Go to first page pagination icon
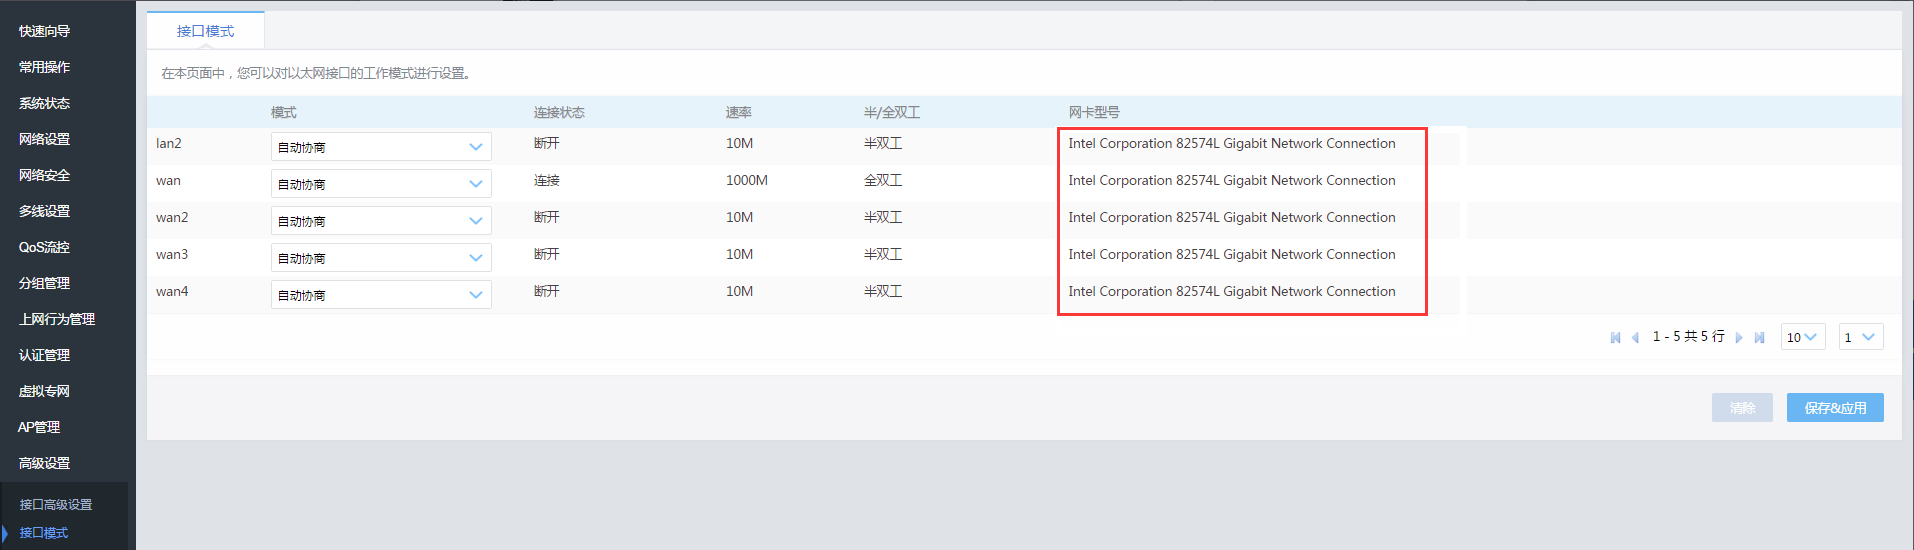Image resolution: width=1914 pixels, height=550 pixels. click(1615, 338)
